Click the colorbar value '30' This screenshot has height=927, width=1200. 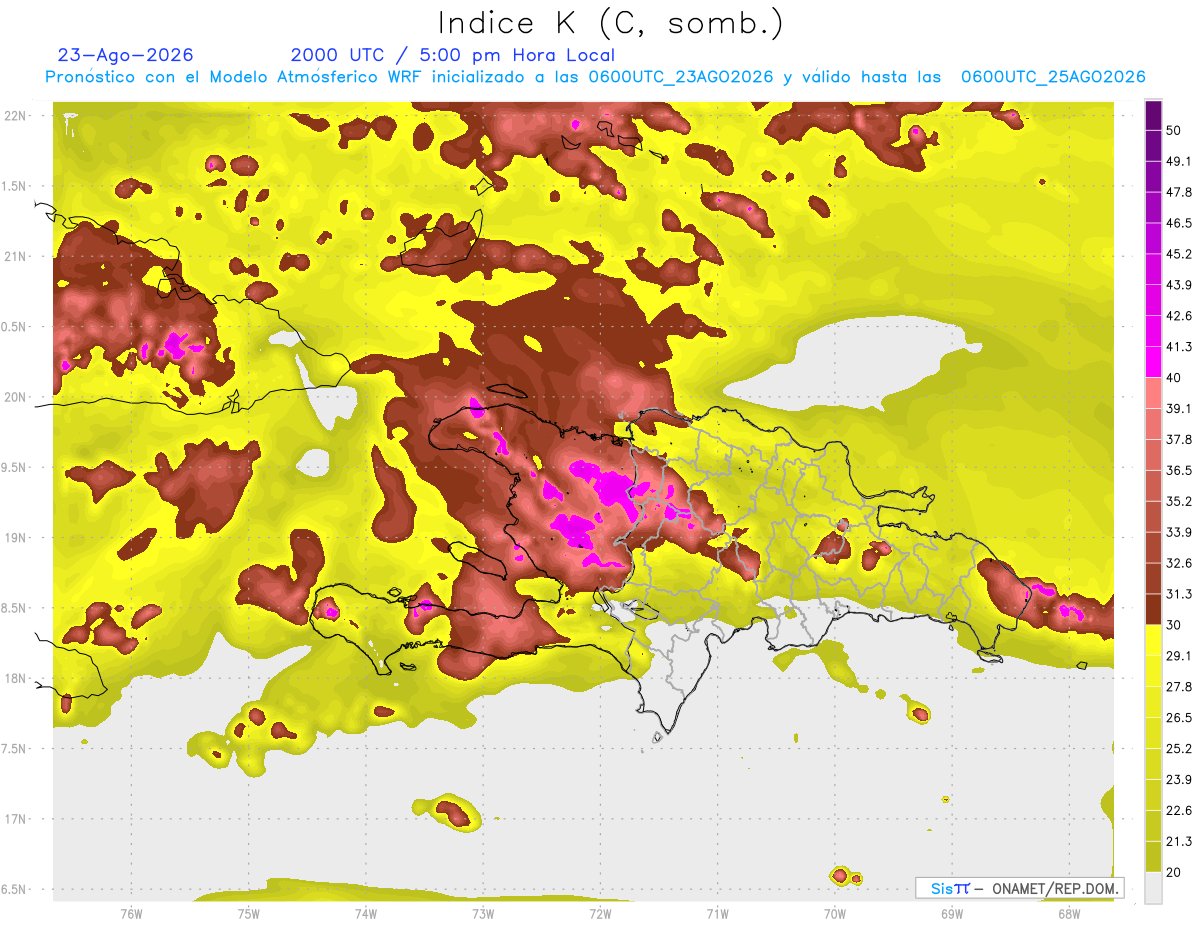click(1174, 625)
